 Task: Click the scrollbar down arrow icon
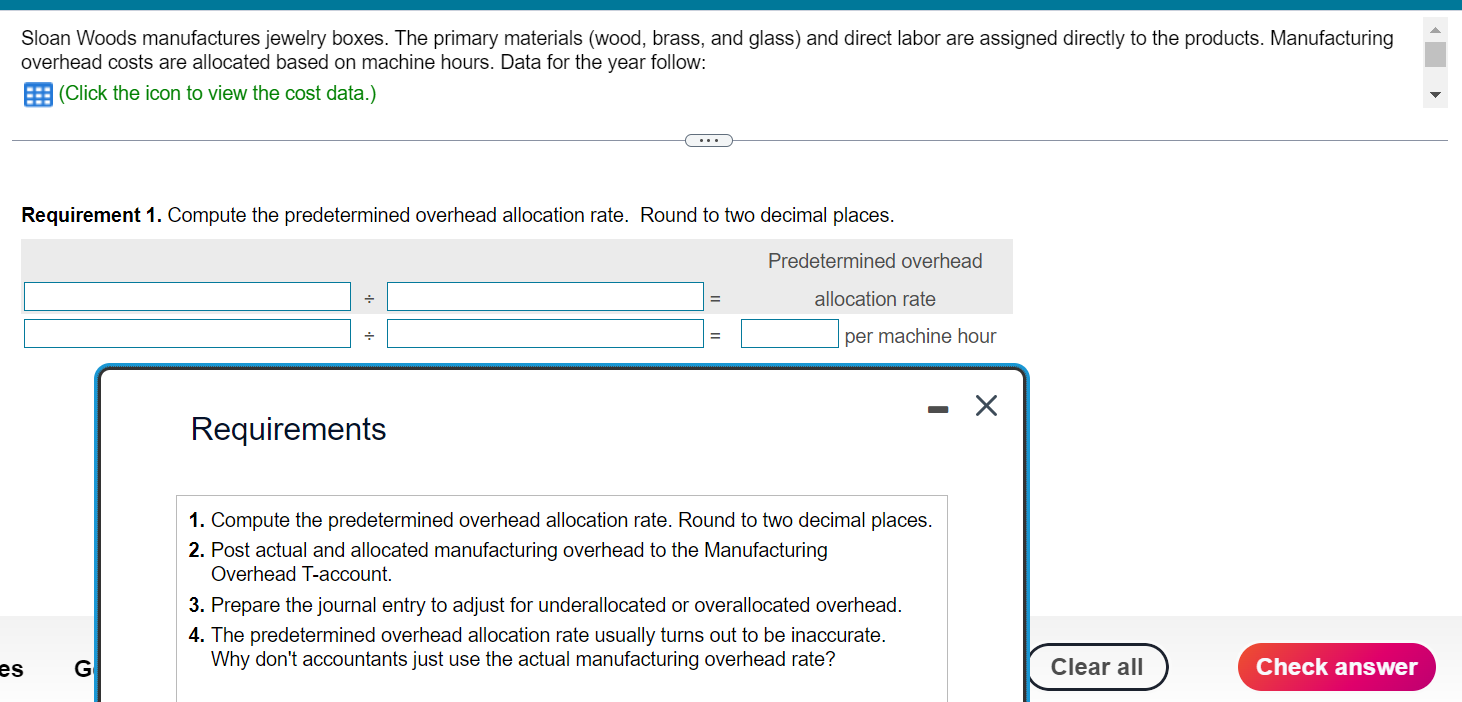pyautogui.click(x=1435, y=93)
